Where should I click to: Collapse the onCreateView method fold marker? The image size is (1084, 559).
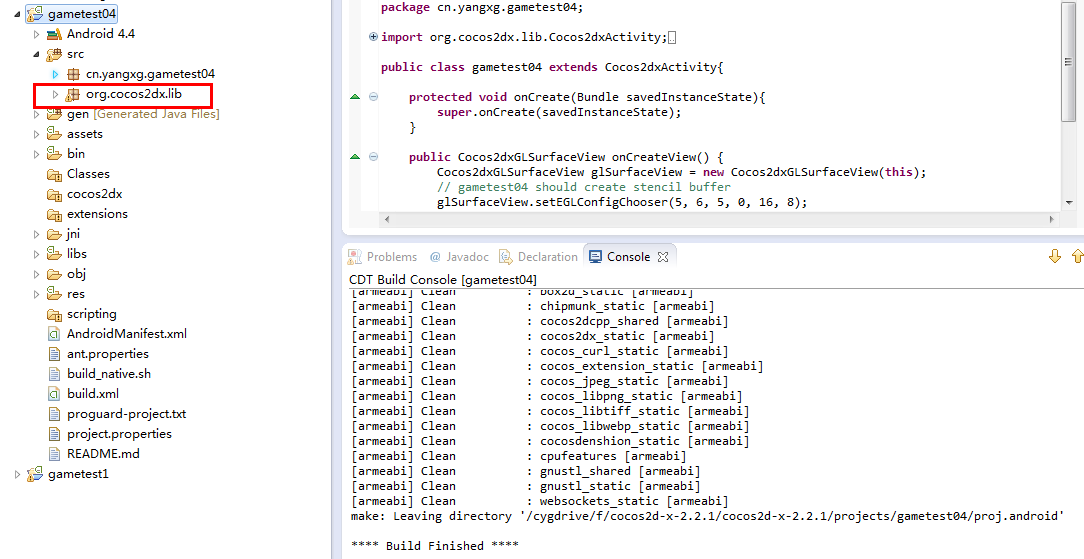pos(373,158)
